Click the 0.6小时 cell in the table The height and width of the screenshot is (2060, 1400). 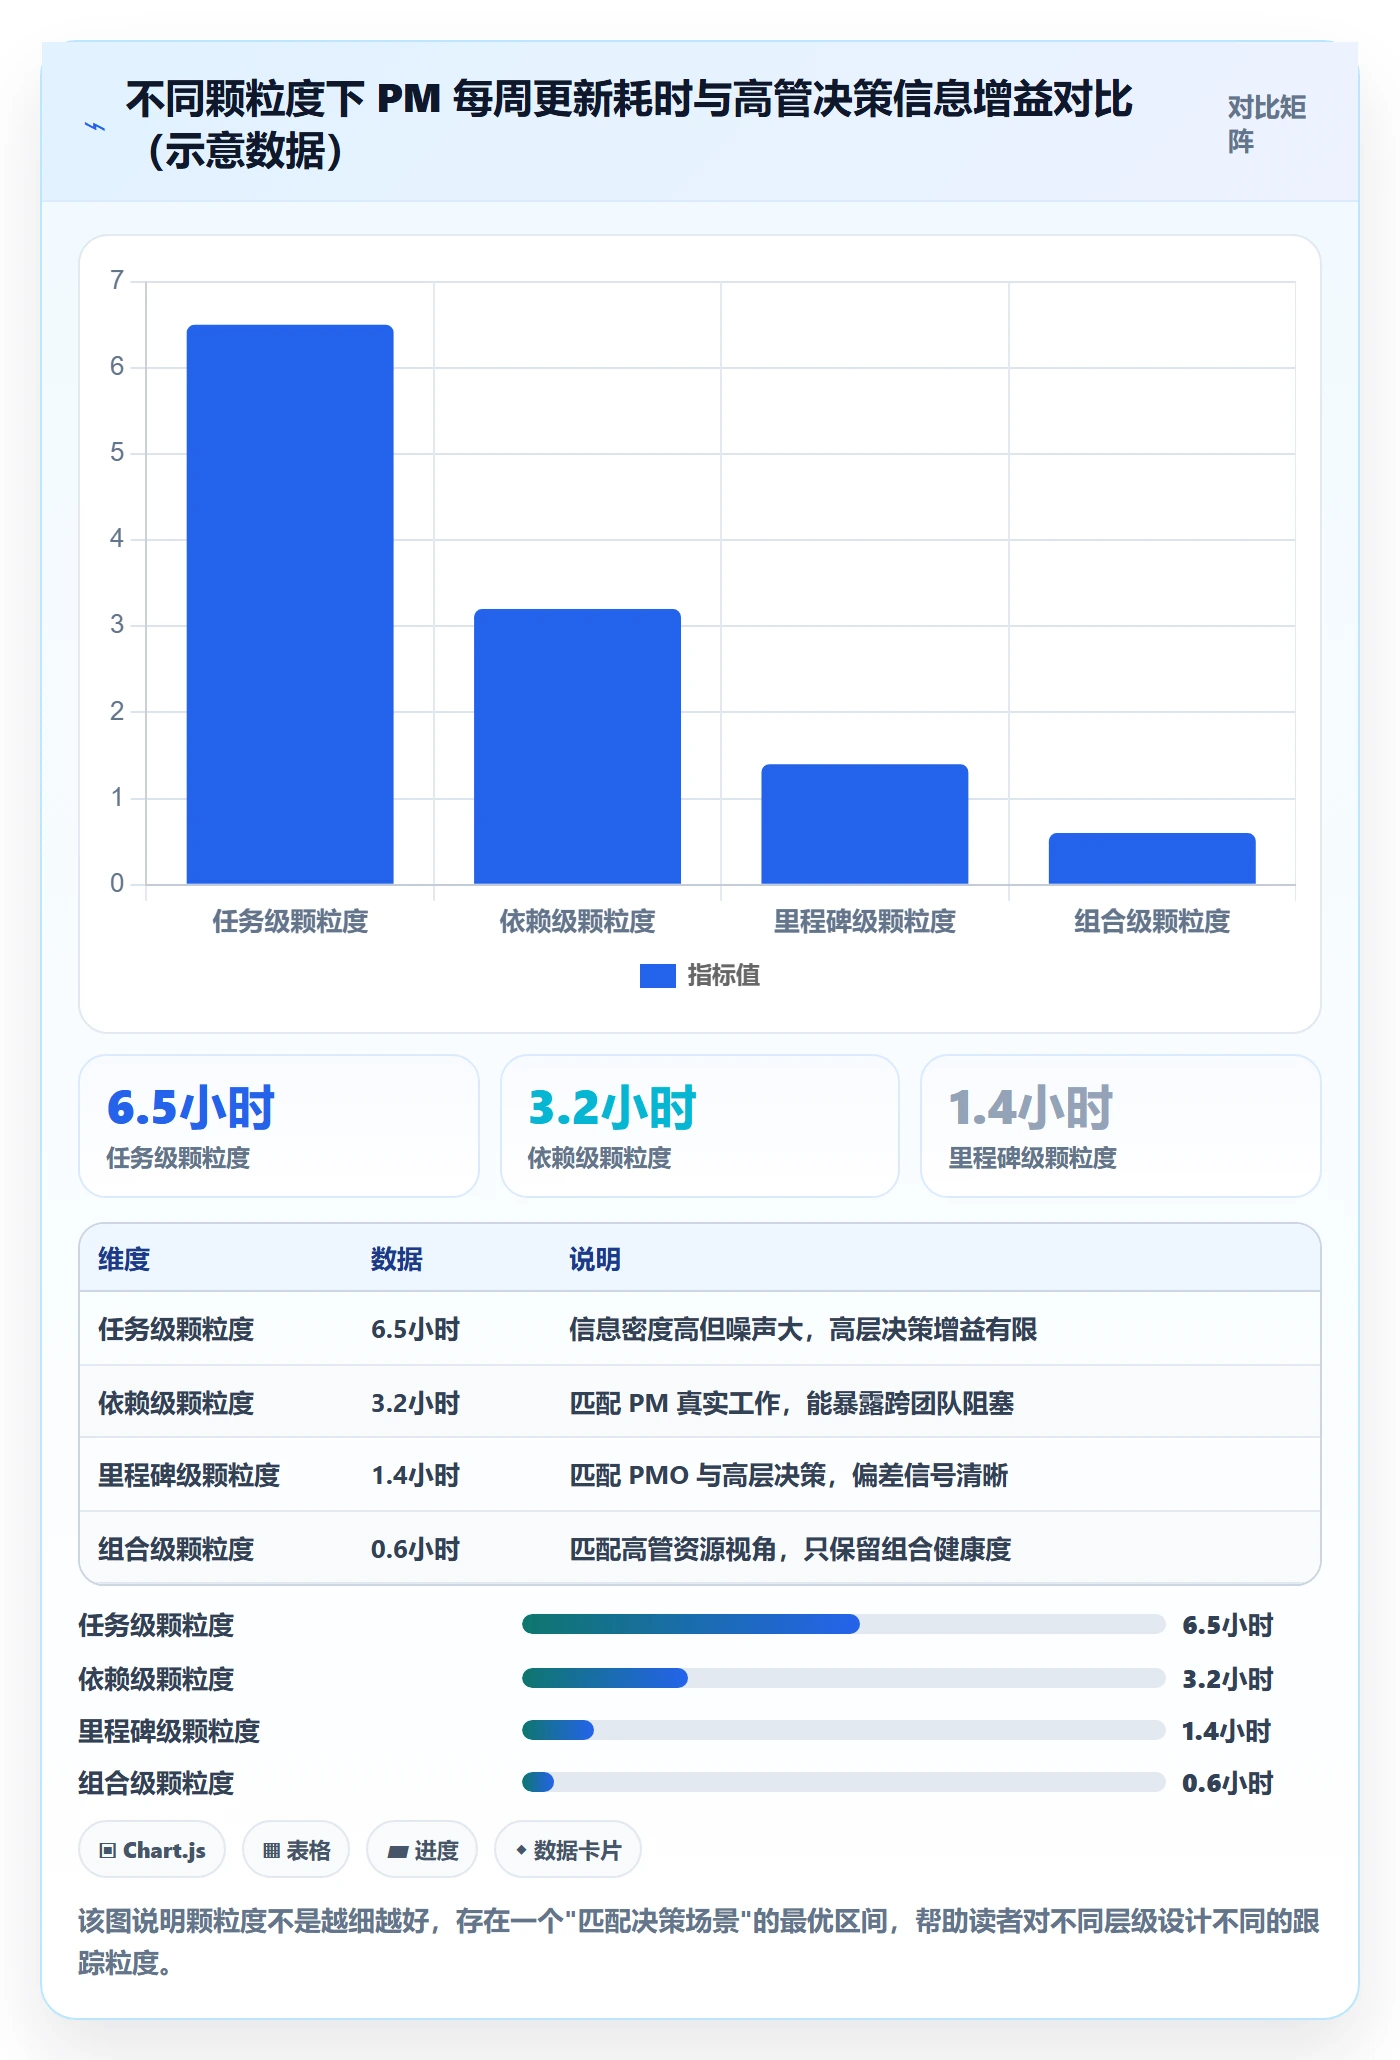415,1549
